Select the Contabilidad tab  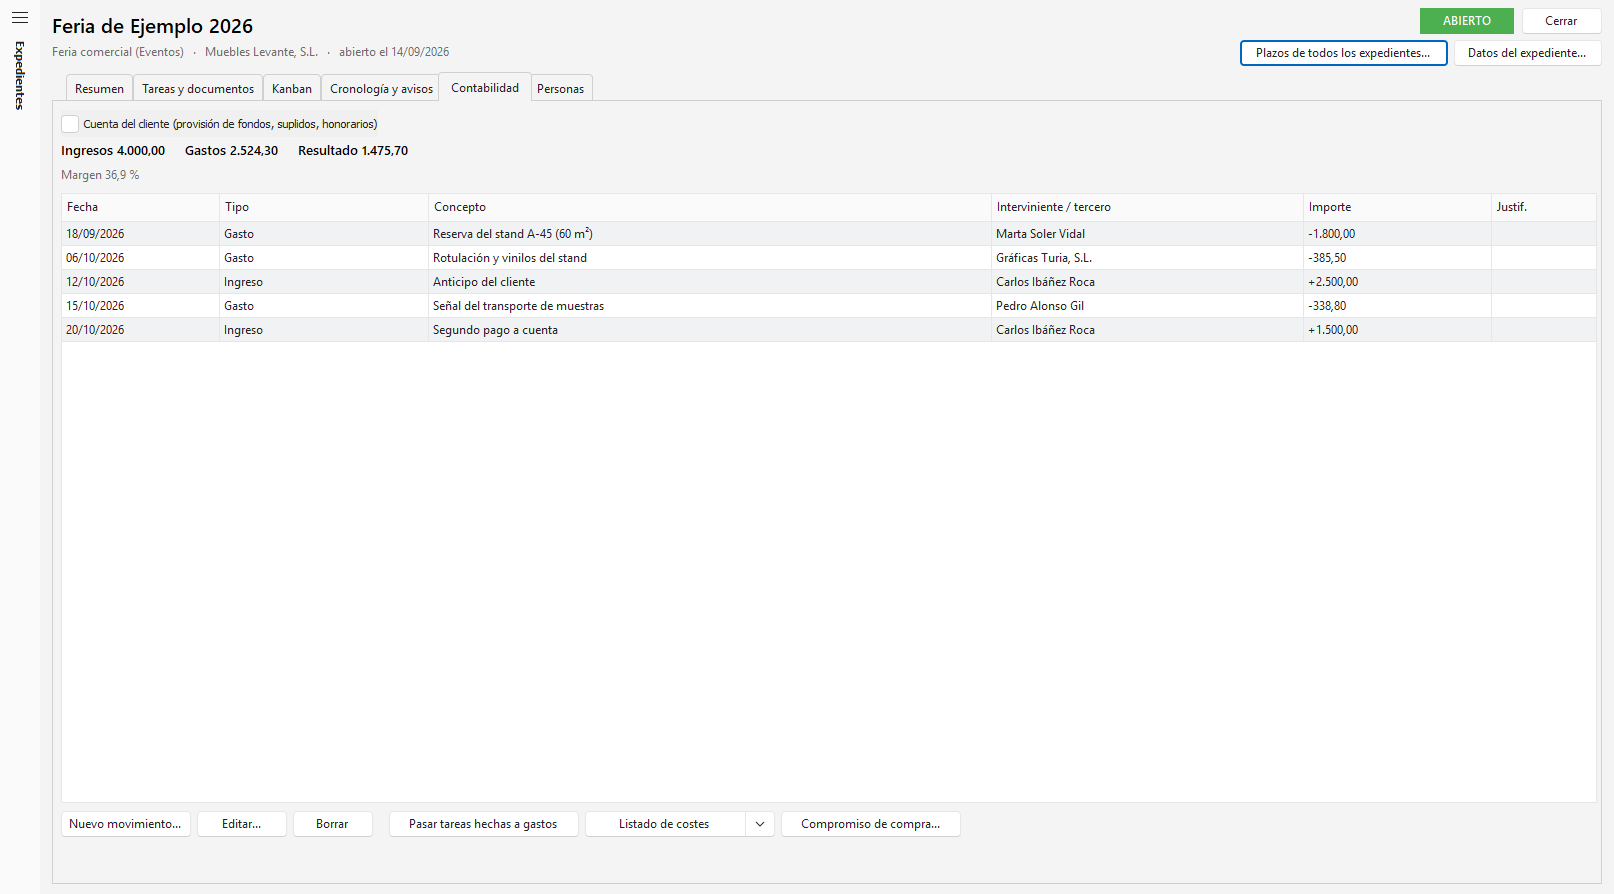point(485,87)
